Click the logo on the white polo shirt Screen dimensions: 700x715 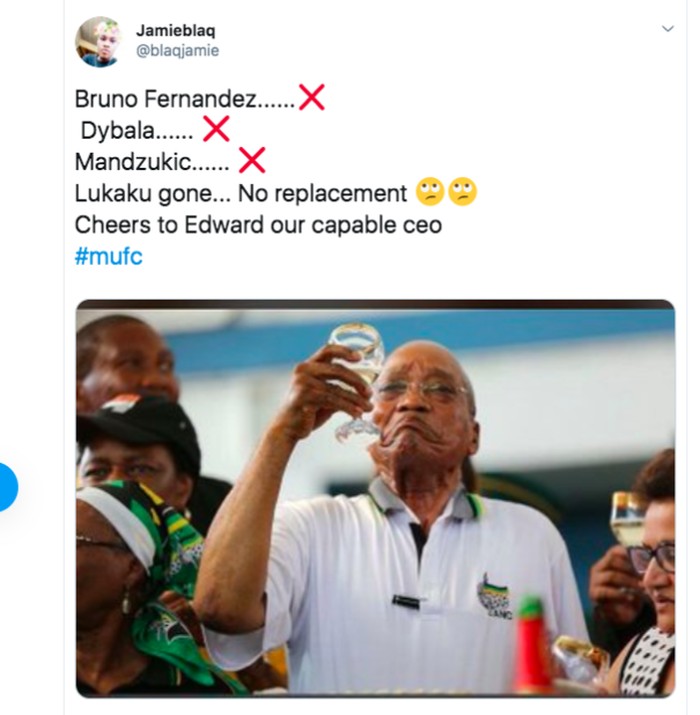coord(494,594)
